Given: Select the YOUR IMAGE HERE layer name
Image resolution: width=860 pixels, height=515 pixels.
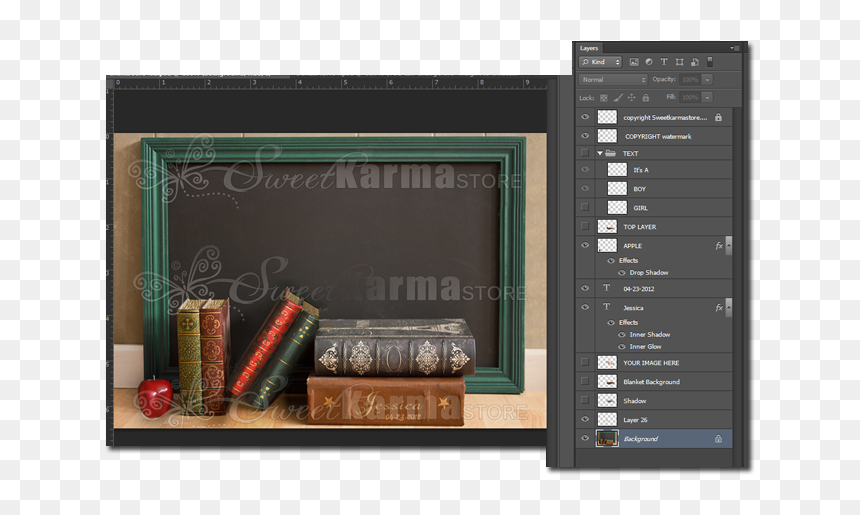Looking at the screenshot, I should tap(651, 363).
